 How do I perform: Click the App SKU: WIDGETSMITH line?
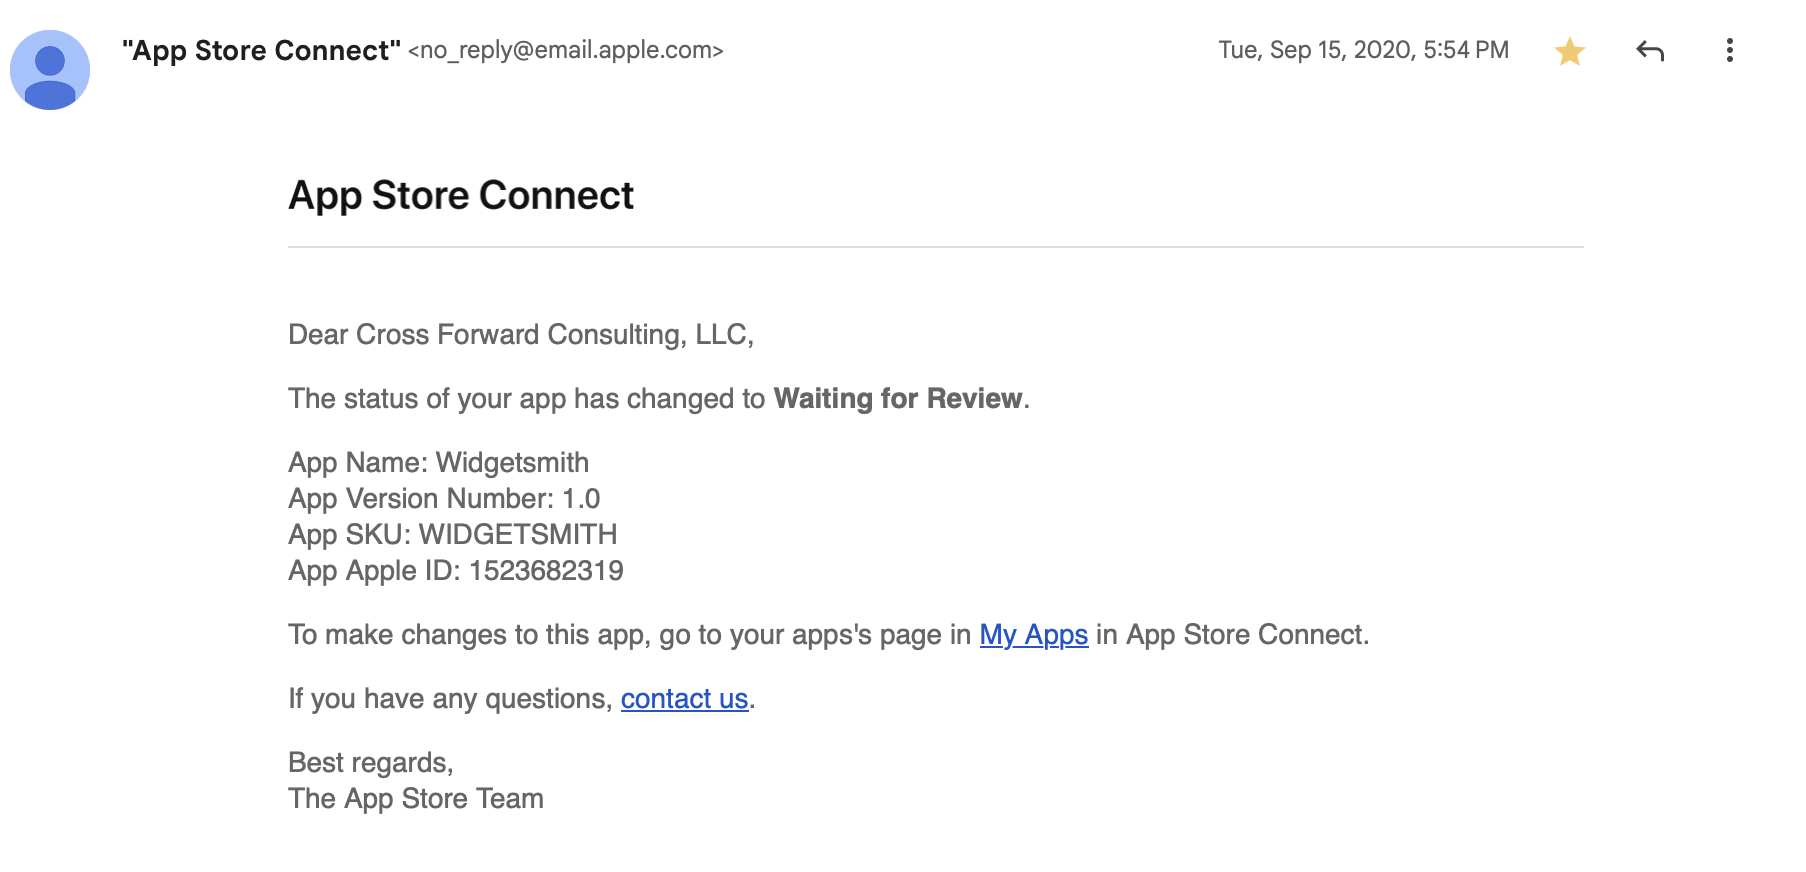[x=452, y=535]
